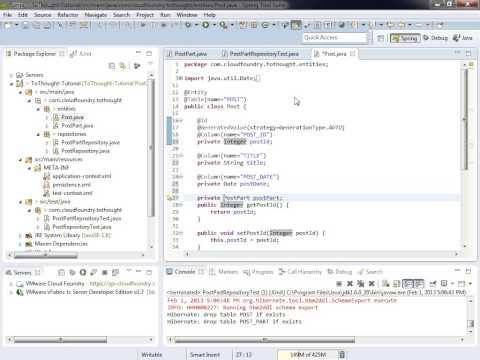Open the Refactor menu
480x360 pixels.
pos(68,15)
